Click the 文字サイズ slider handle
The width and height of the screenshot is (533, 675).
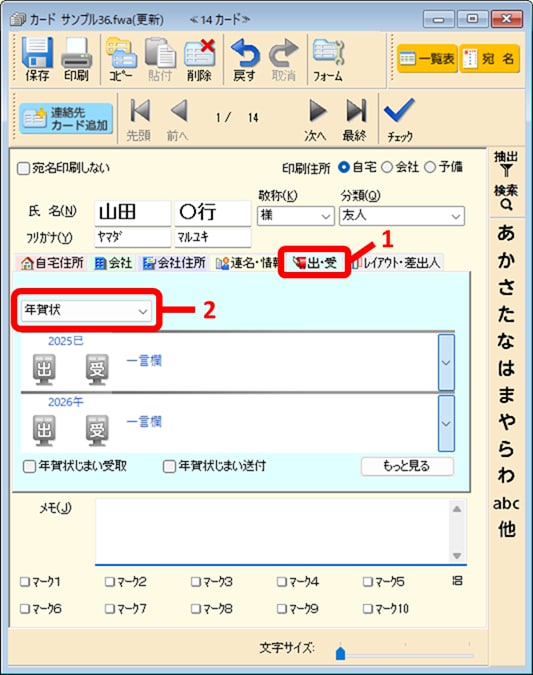pos(340,653)
